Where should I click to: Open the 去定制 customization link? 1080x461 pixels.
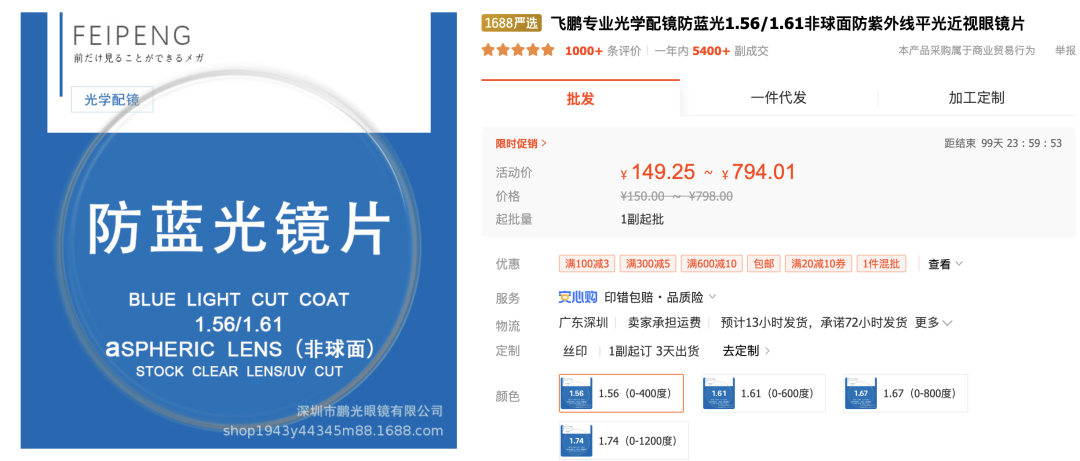(746, 351)
